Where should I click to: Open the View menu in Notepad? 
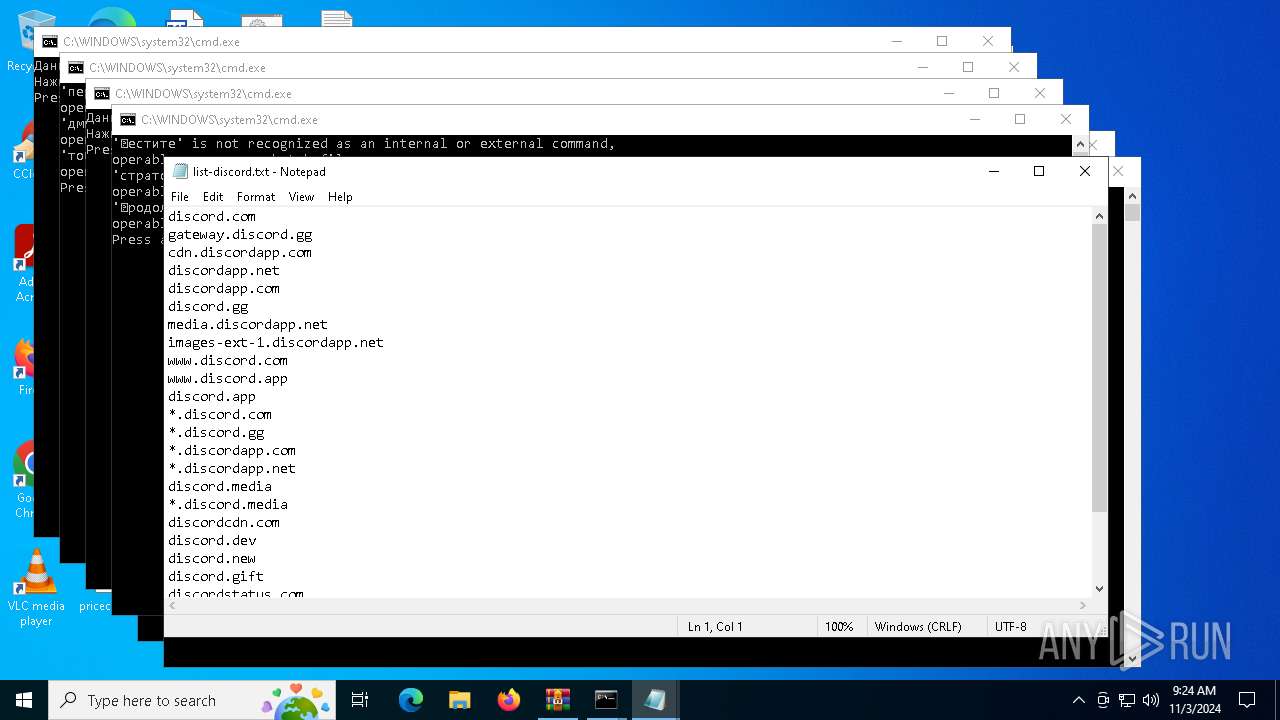[301, 197]
